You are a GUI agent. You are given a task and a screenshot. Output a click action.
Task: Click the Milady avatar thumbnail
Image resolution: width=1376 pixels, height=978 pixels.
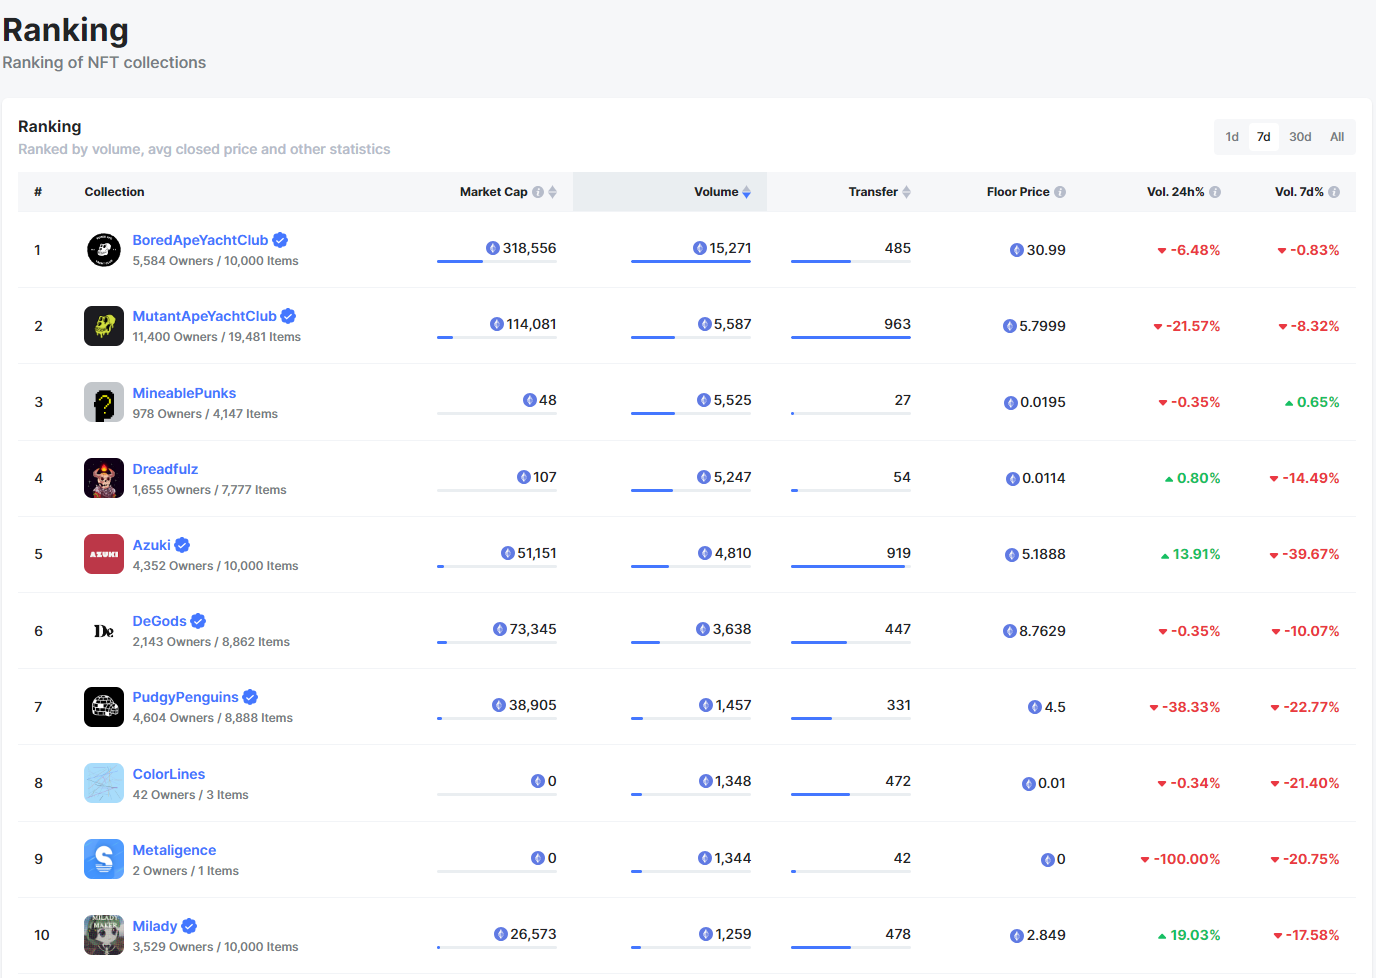click(x=104, y=935)
